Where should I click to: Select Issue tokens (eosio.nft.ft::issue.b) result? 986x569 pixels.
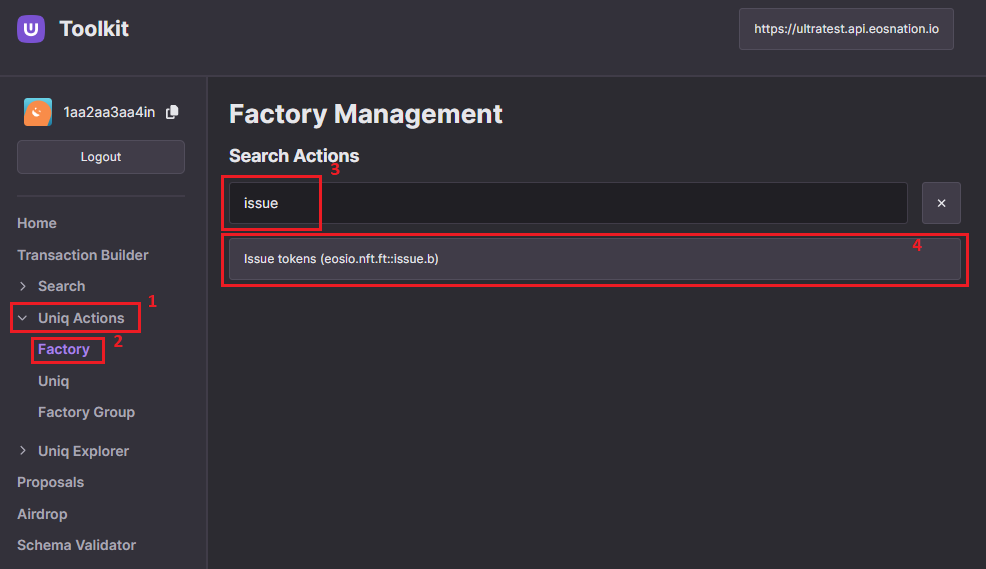point(594,258)
